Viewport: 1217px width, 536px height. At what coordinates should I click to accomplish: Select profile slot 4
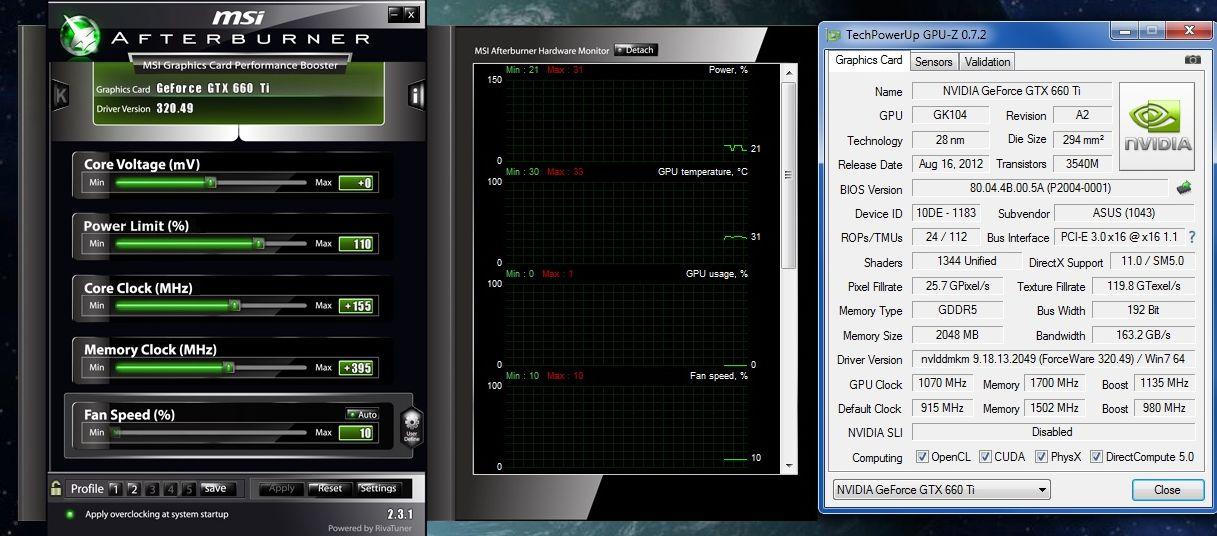pyautogui.click(x=170, y=489)
